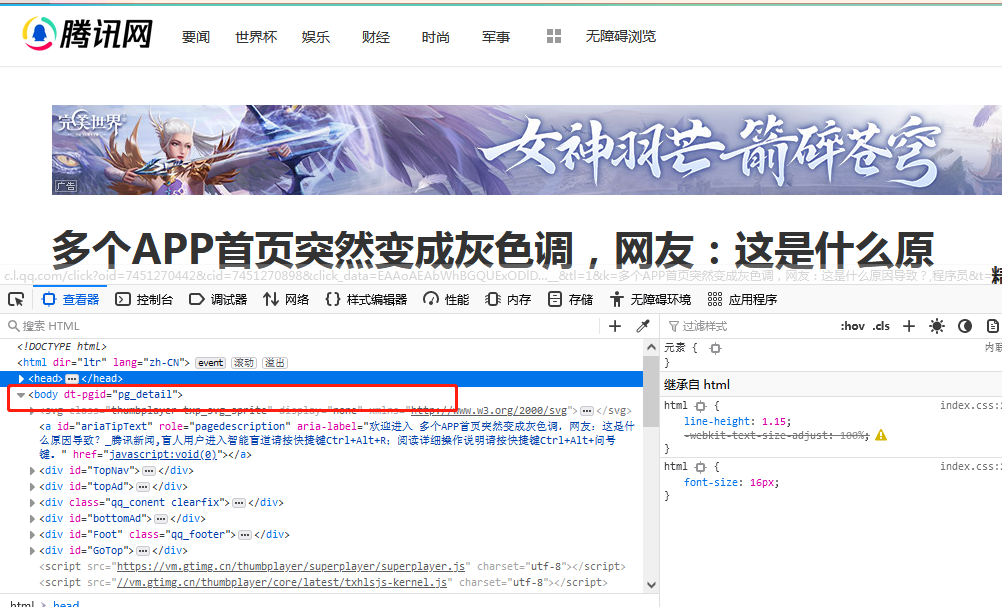Click ellipsis badge in TopNav div
The height and width of the screenshot is (607, 1002).
[149, 471]
